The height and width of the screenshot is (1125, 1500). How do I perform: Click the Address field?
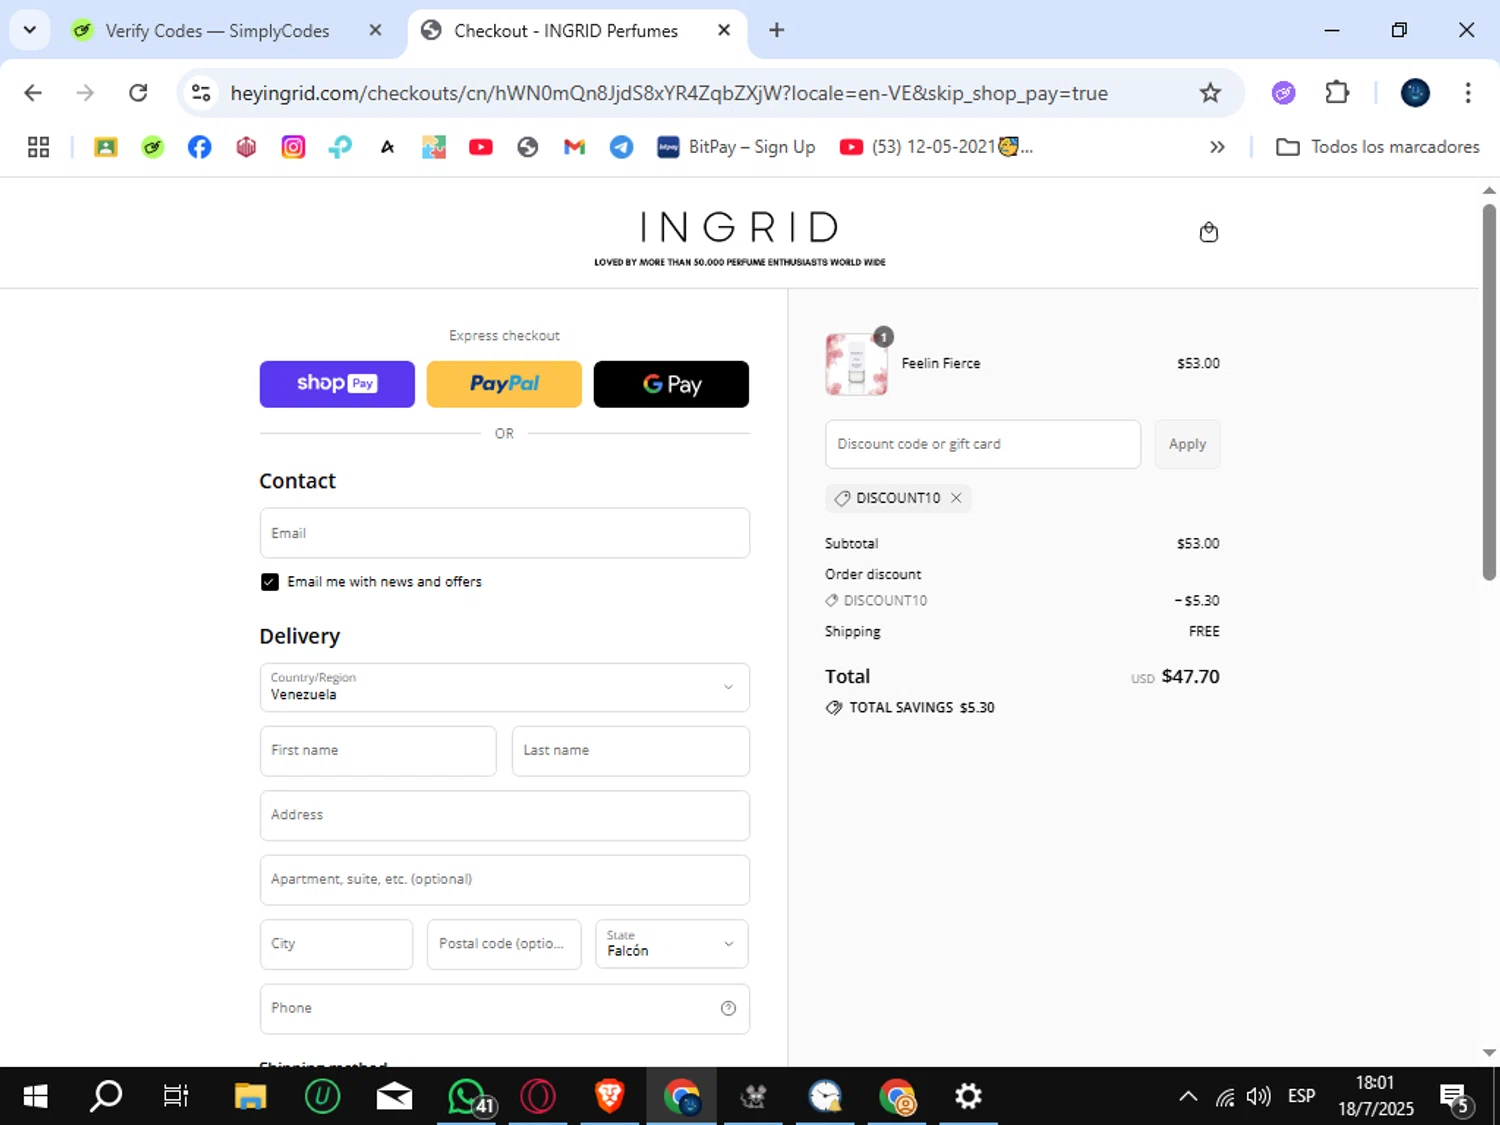(x=504, y=816)
